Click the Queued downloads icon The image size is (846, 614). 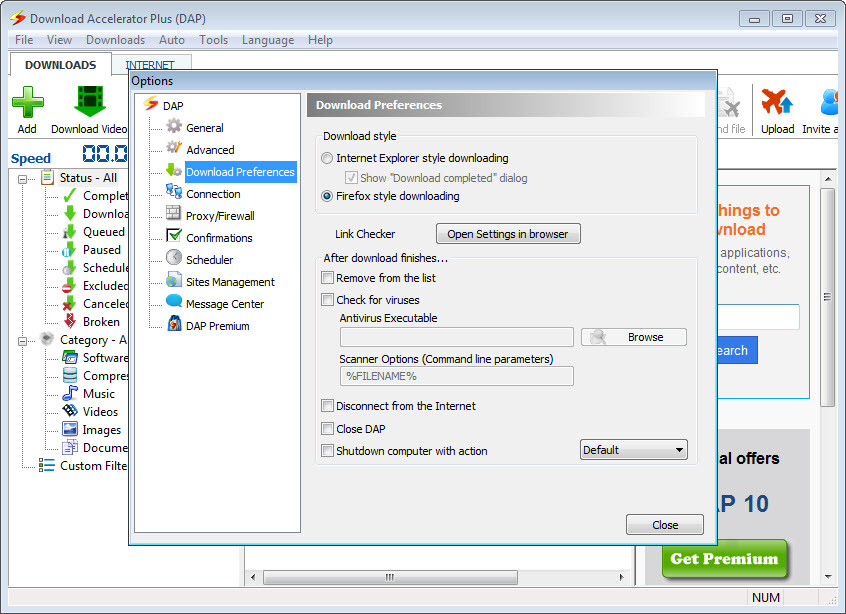pos(70,231)
